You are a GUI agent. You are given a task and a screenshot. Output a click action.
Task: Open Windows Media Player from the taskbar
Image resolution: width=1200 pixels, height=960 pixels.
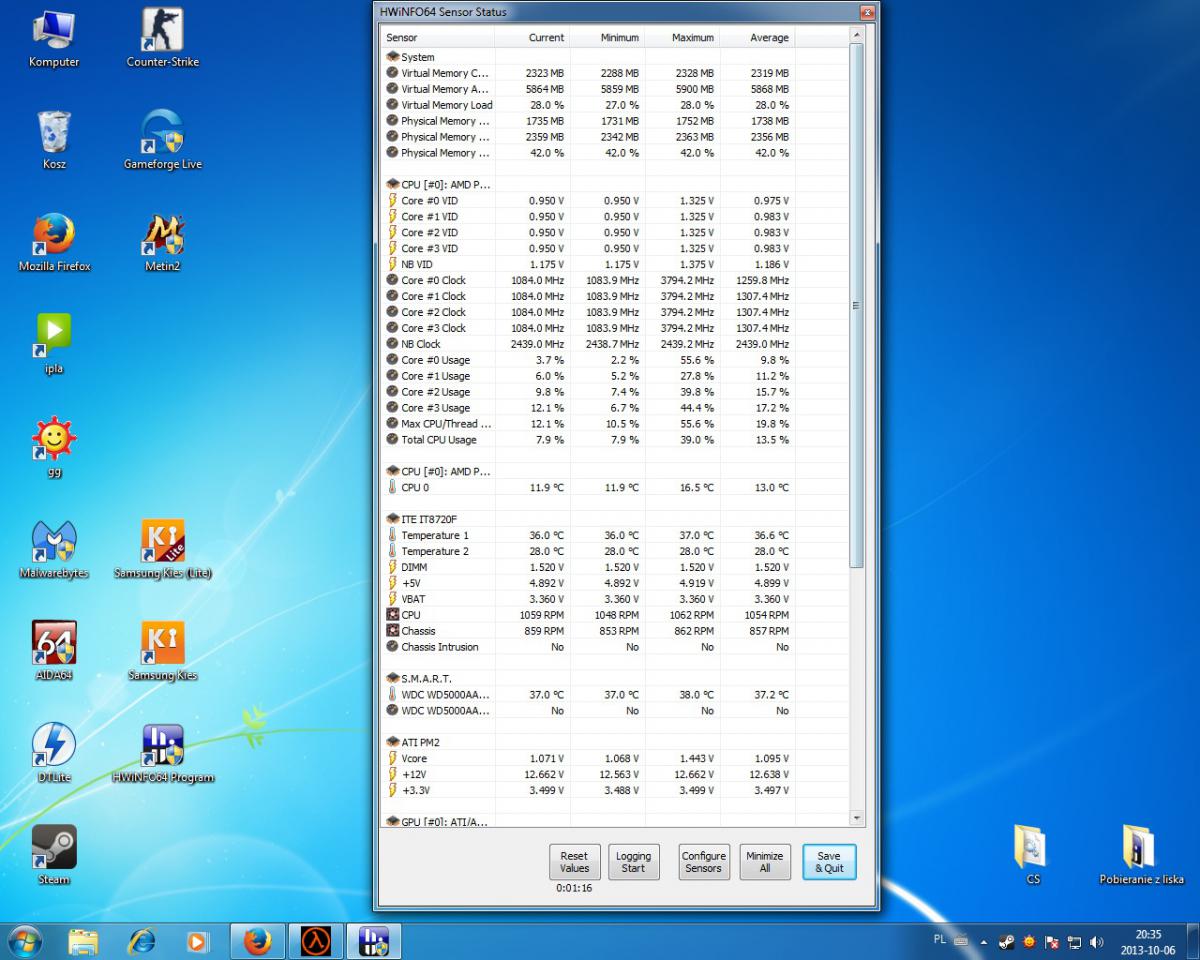point(199,941)
